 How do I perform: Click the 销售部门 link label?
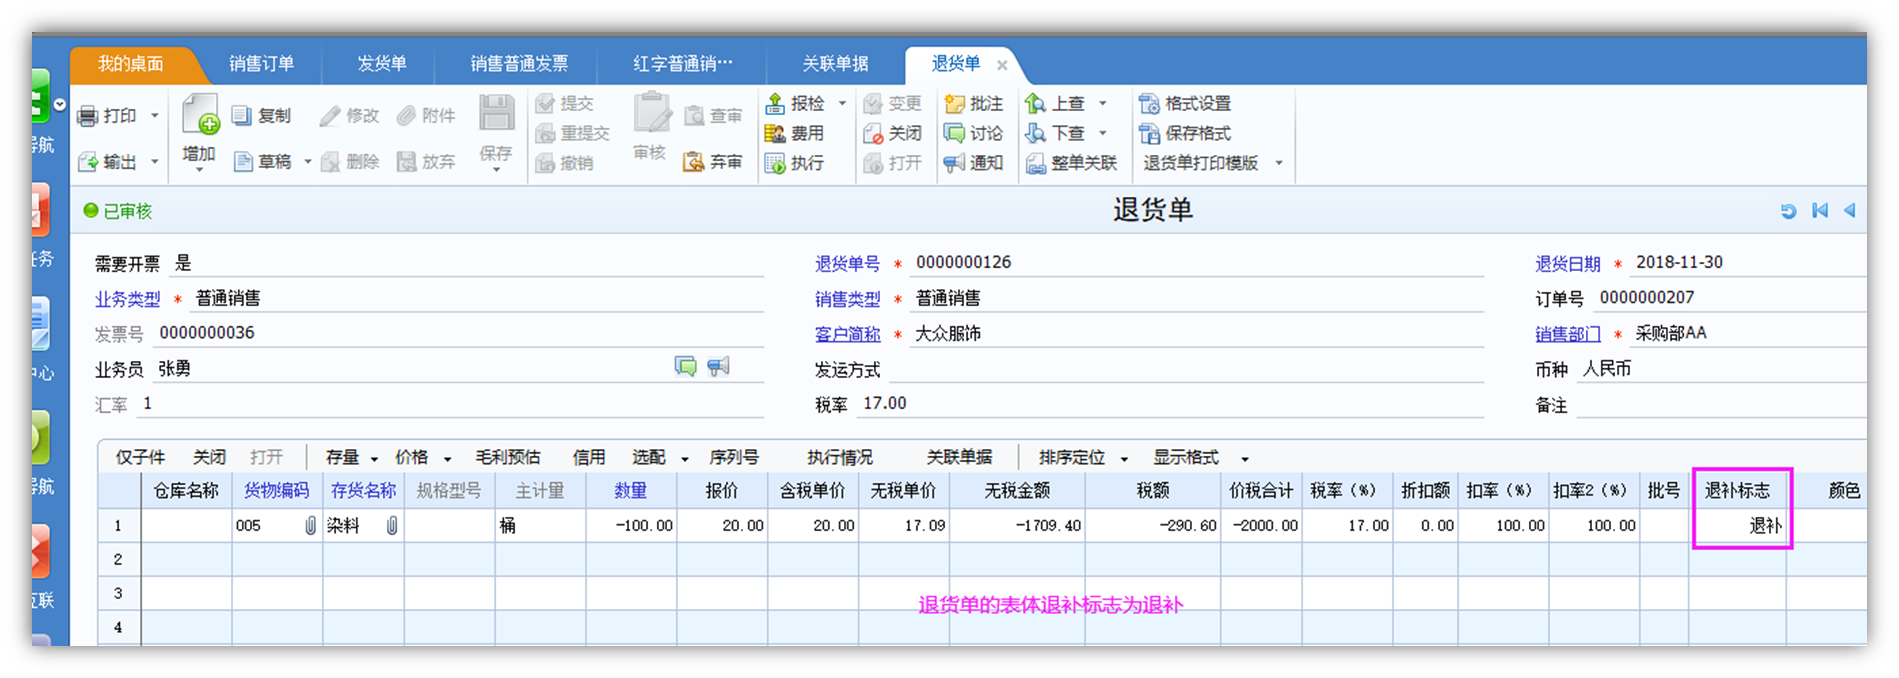click(1568, 334)
